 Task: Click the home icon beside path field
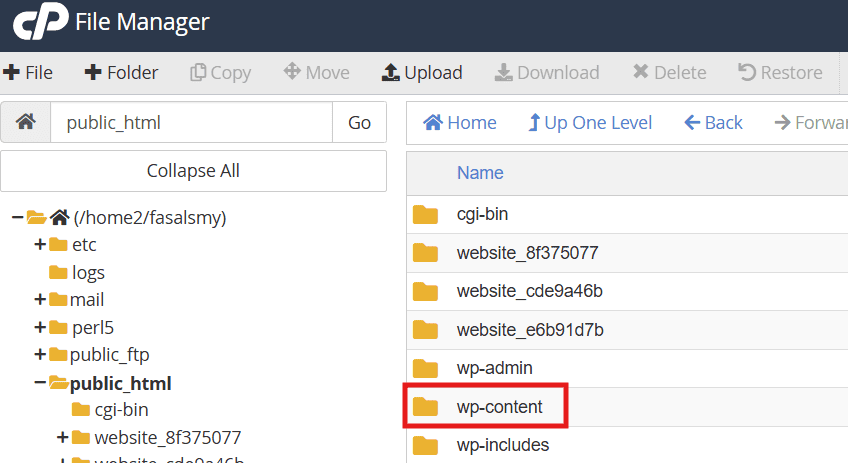[26, 122]
